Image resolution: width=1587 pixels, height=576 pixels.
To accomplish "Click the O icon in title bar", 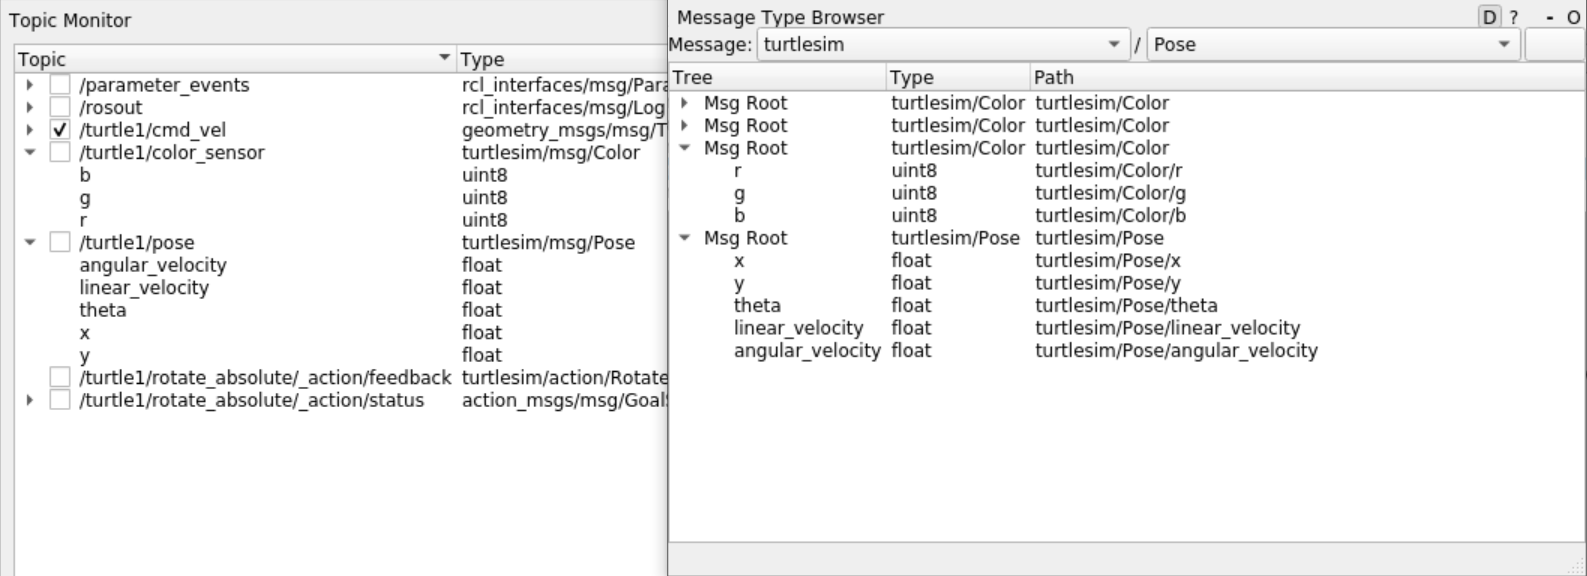I will [1573, 17].
